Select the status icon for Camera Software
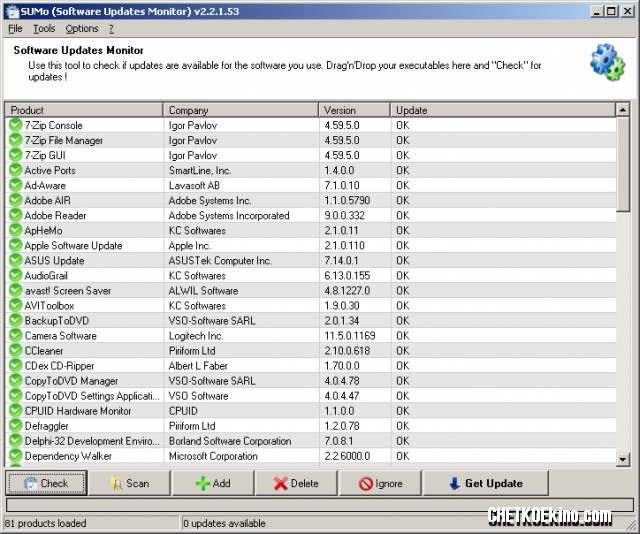This screenshot has height=534, width=640. point(16,336)
